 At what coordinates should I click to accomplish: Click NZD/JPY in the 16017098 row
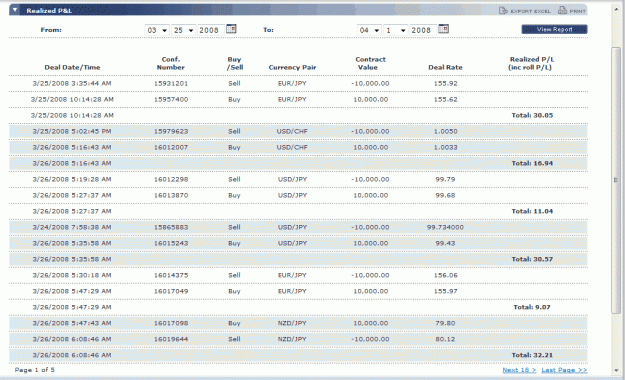tap(292, 323)
